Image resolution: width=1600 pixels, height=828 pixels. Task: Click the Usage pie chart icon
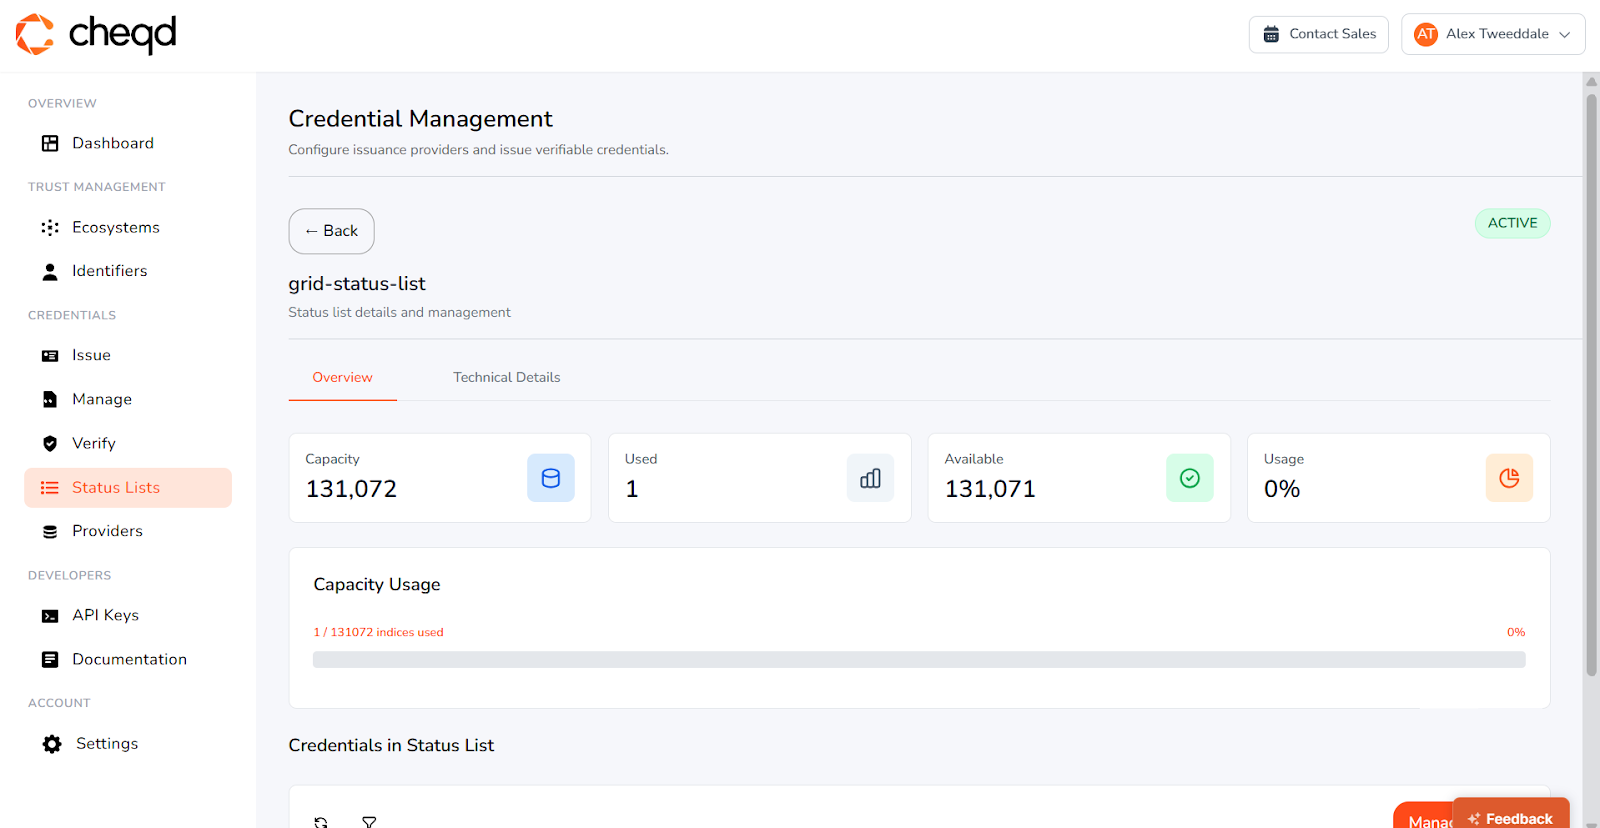(x=1509, y=478)
